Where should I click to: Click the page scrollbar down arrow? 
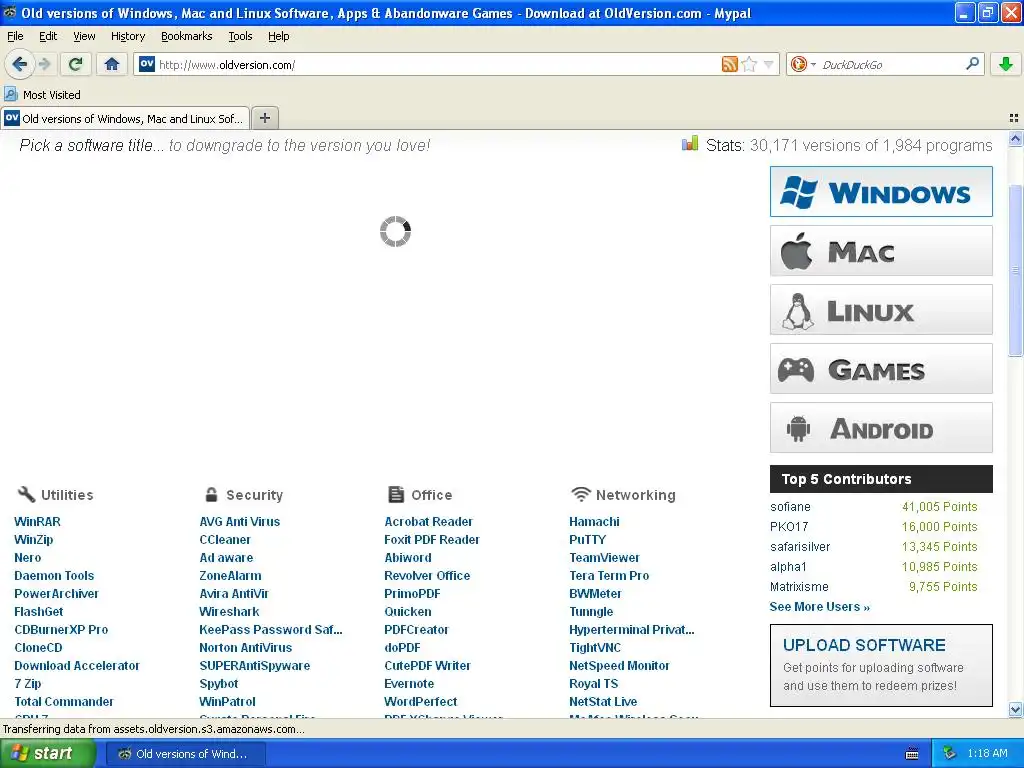pos(1016,709)
